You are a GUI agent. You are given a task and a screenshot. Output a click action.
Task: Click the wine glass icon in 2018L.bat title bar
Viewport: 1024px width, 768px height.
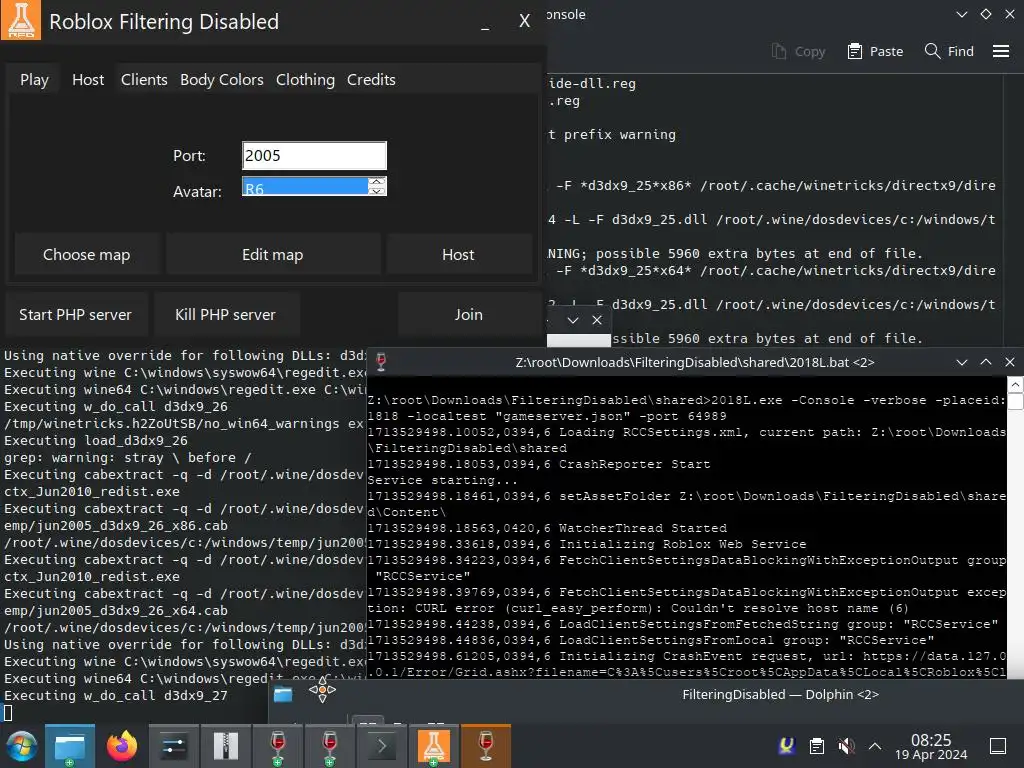point(381,362)
